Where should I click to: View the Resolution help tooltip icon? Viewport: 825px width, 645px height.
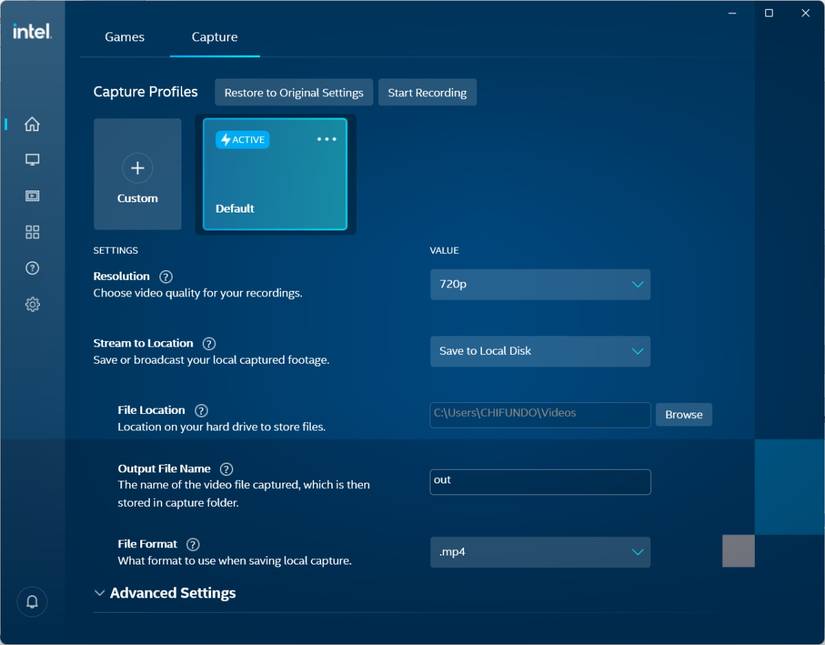pyautogui.click(x=166, y=276)
